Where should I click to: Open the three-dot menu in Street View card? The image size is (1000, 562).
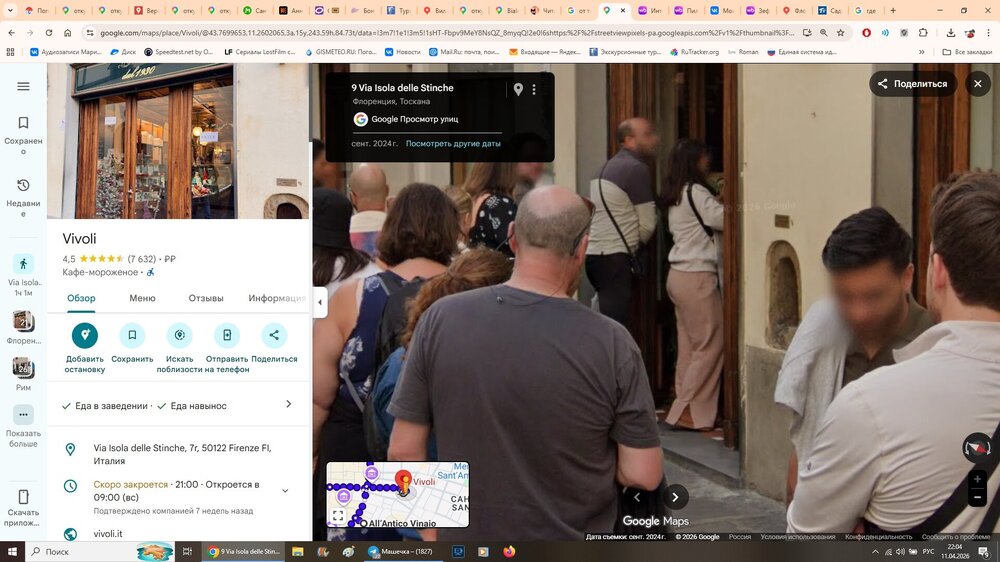click(534, 90)
